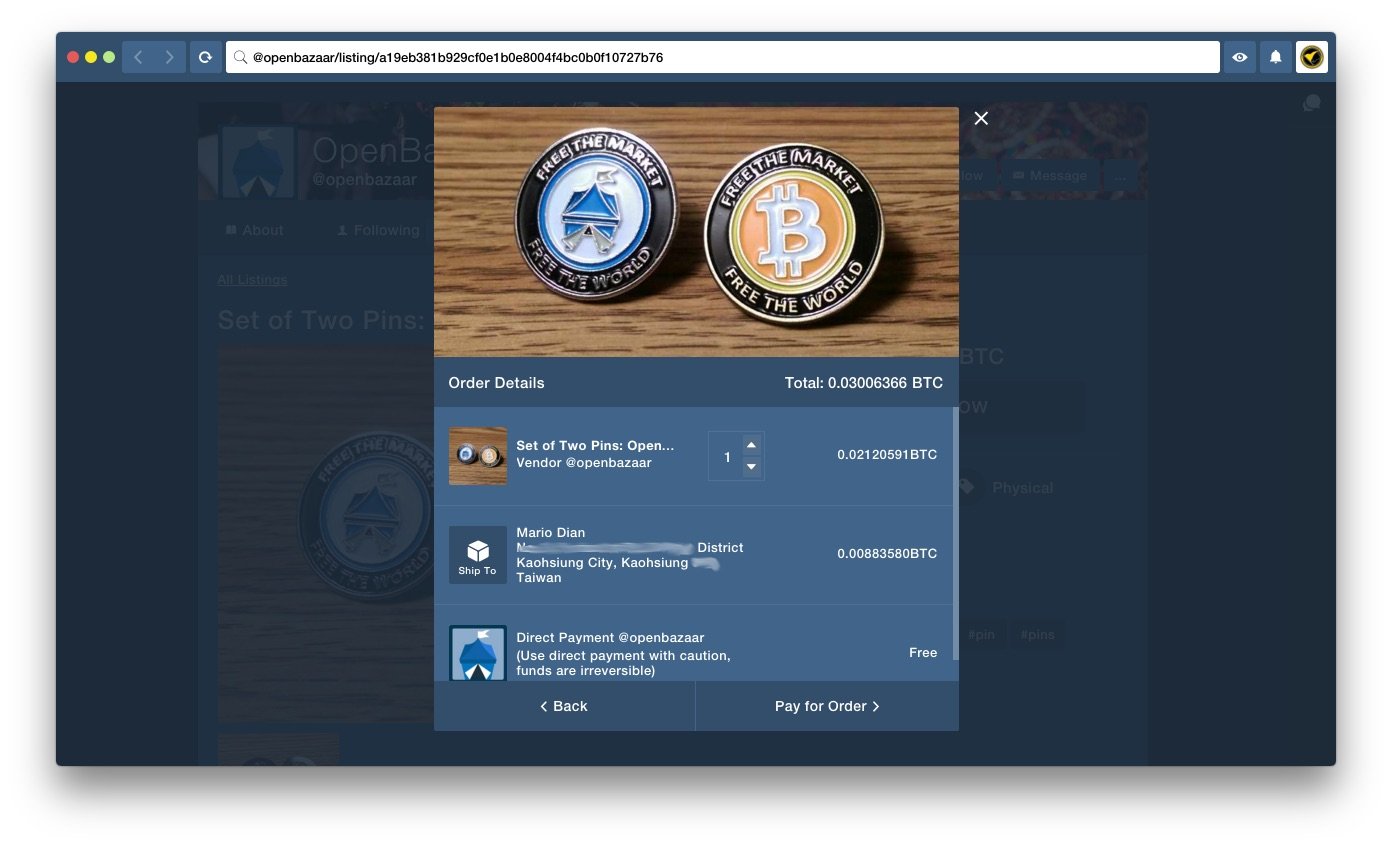
Task: Click the Physical type label on the listing page
Action: click(x=1022, y=488)
